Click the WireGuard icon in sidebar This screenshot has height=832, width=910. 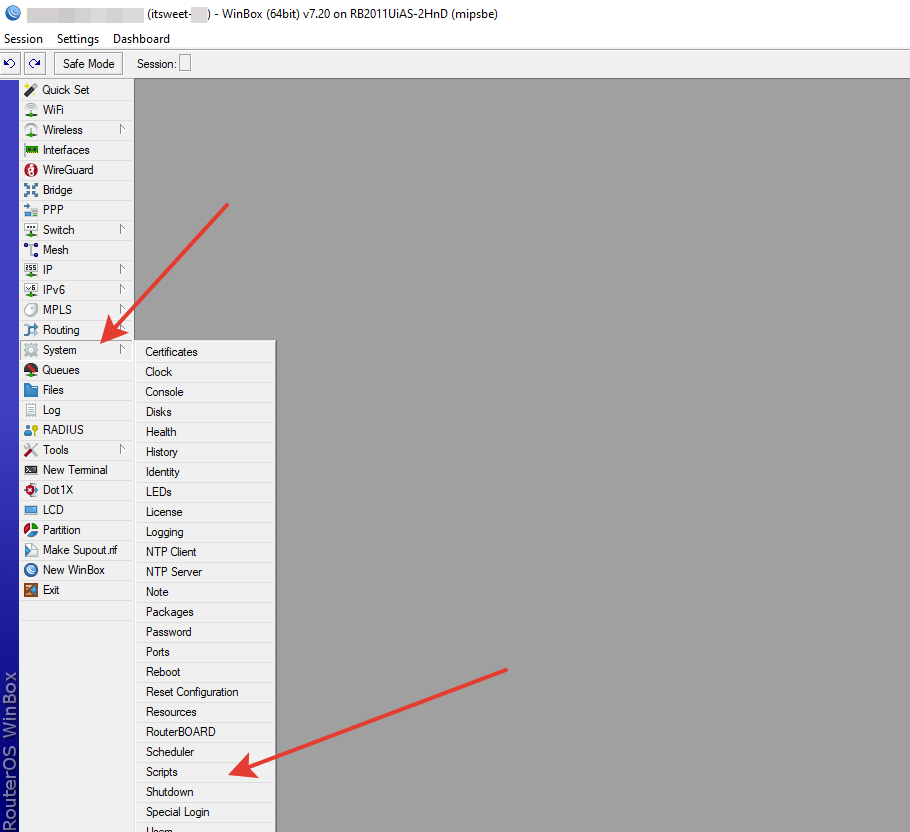(x=31, y=170)
